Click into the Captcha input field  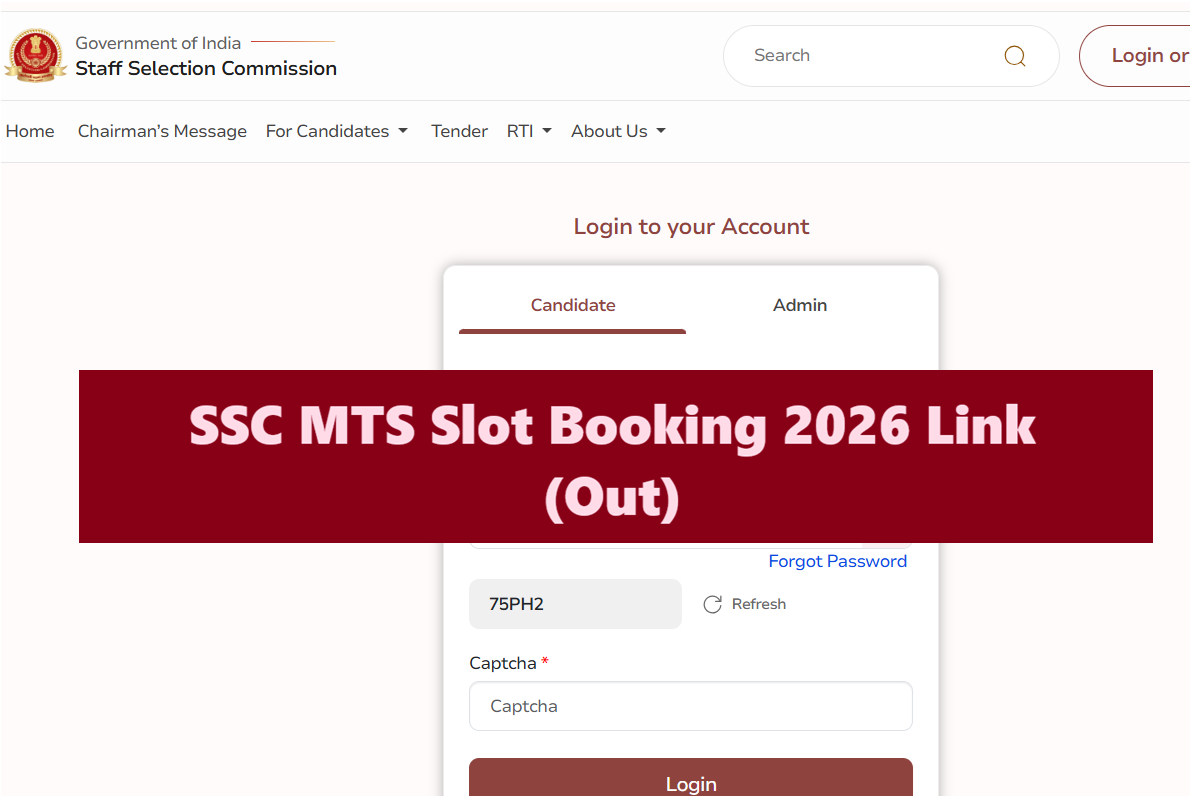click(x=690, y=706)
